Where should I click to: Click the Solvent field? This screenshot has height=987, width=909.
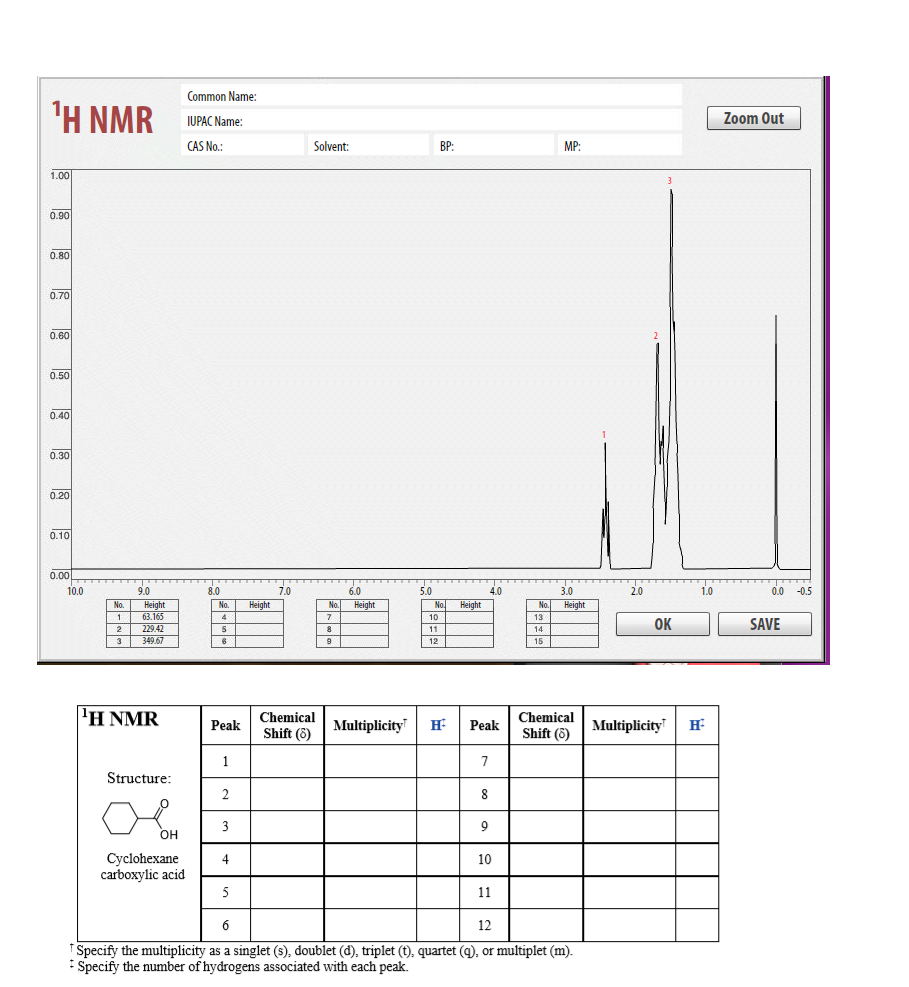(368, 145)
